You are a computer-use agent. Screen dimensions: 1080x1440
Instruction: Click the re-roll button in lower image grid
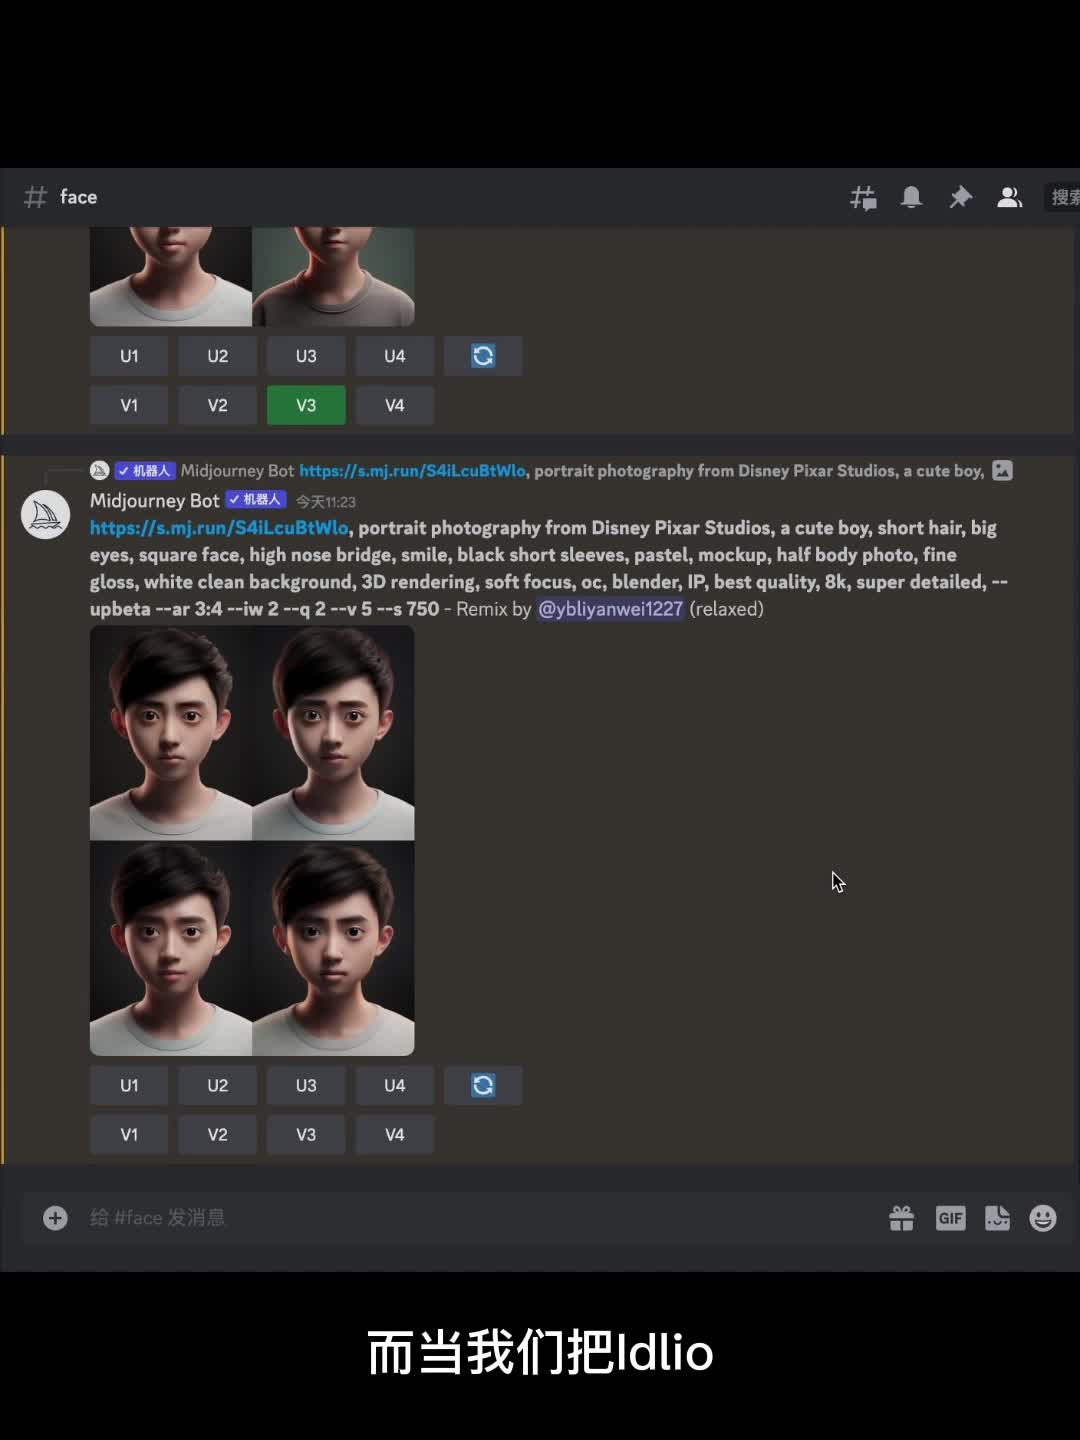(x=483, y=1085)
